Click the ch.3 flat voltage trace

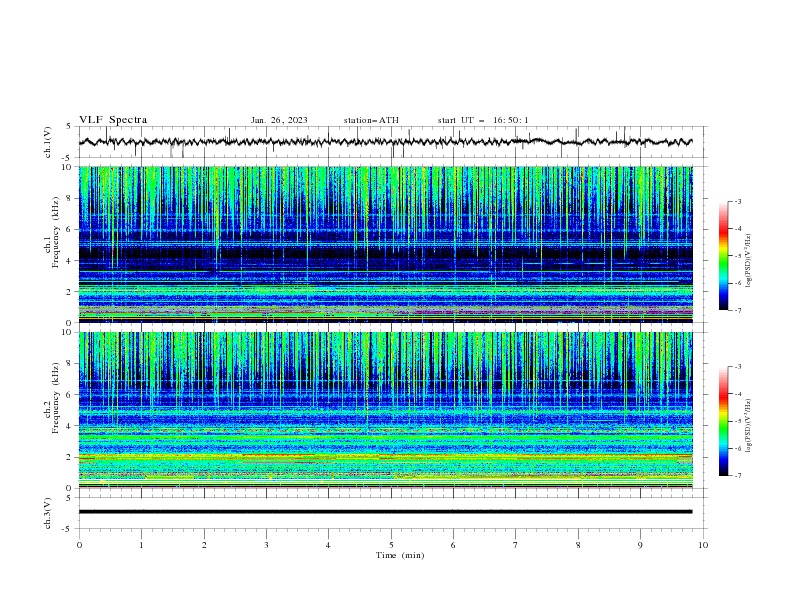(x=386, y=512)
